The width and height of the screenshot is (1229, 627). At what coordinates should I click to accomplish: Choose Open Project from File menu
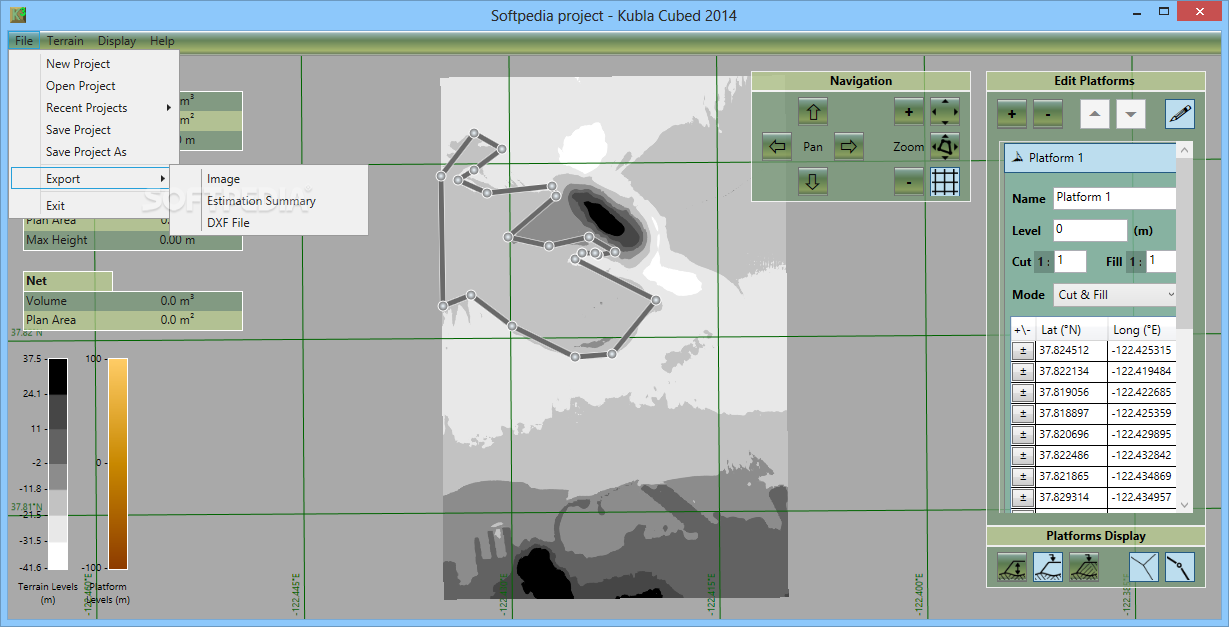click(x=94, y=86)
